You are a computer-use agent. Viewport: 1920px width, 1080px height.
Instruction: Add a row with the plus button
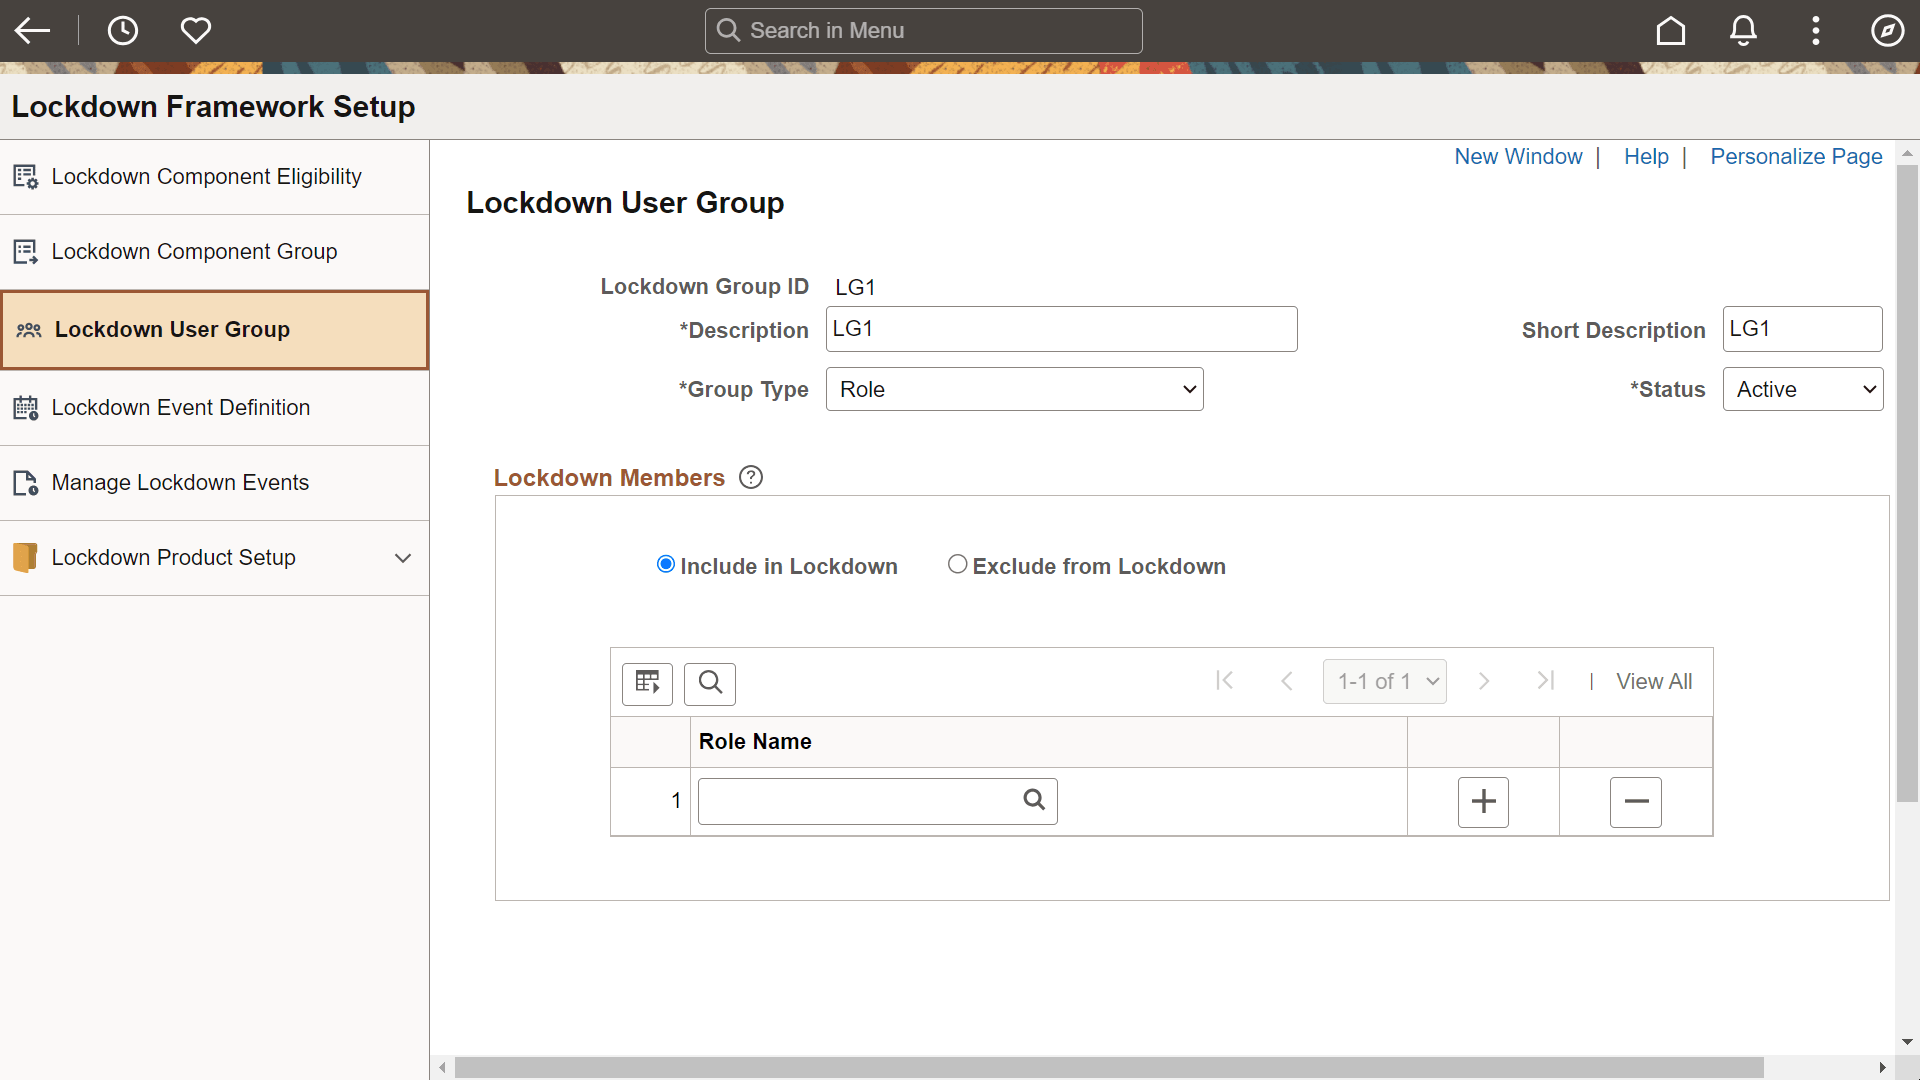click(x=1483, y=801)
